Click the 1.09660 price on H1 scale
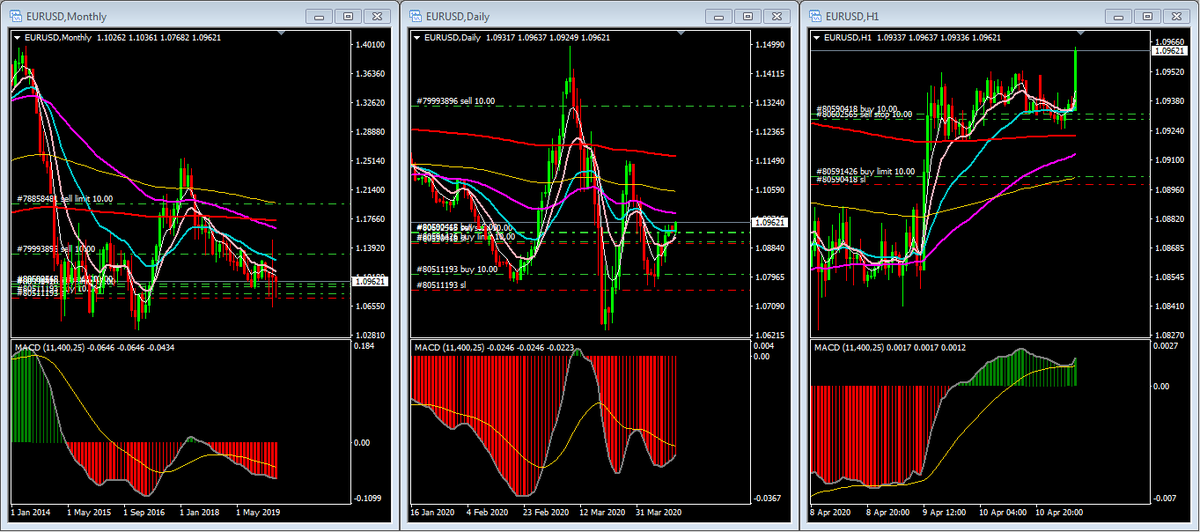Image resolution: width=1200 pixels, height=532 pixels. click(x=1170, y=42)
